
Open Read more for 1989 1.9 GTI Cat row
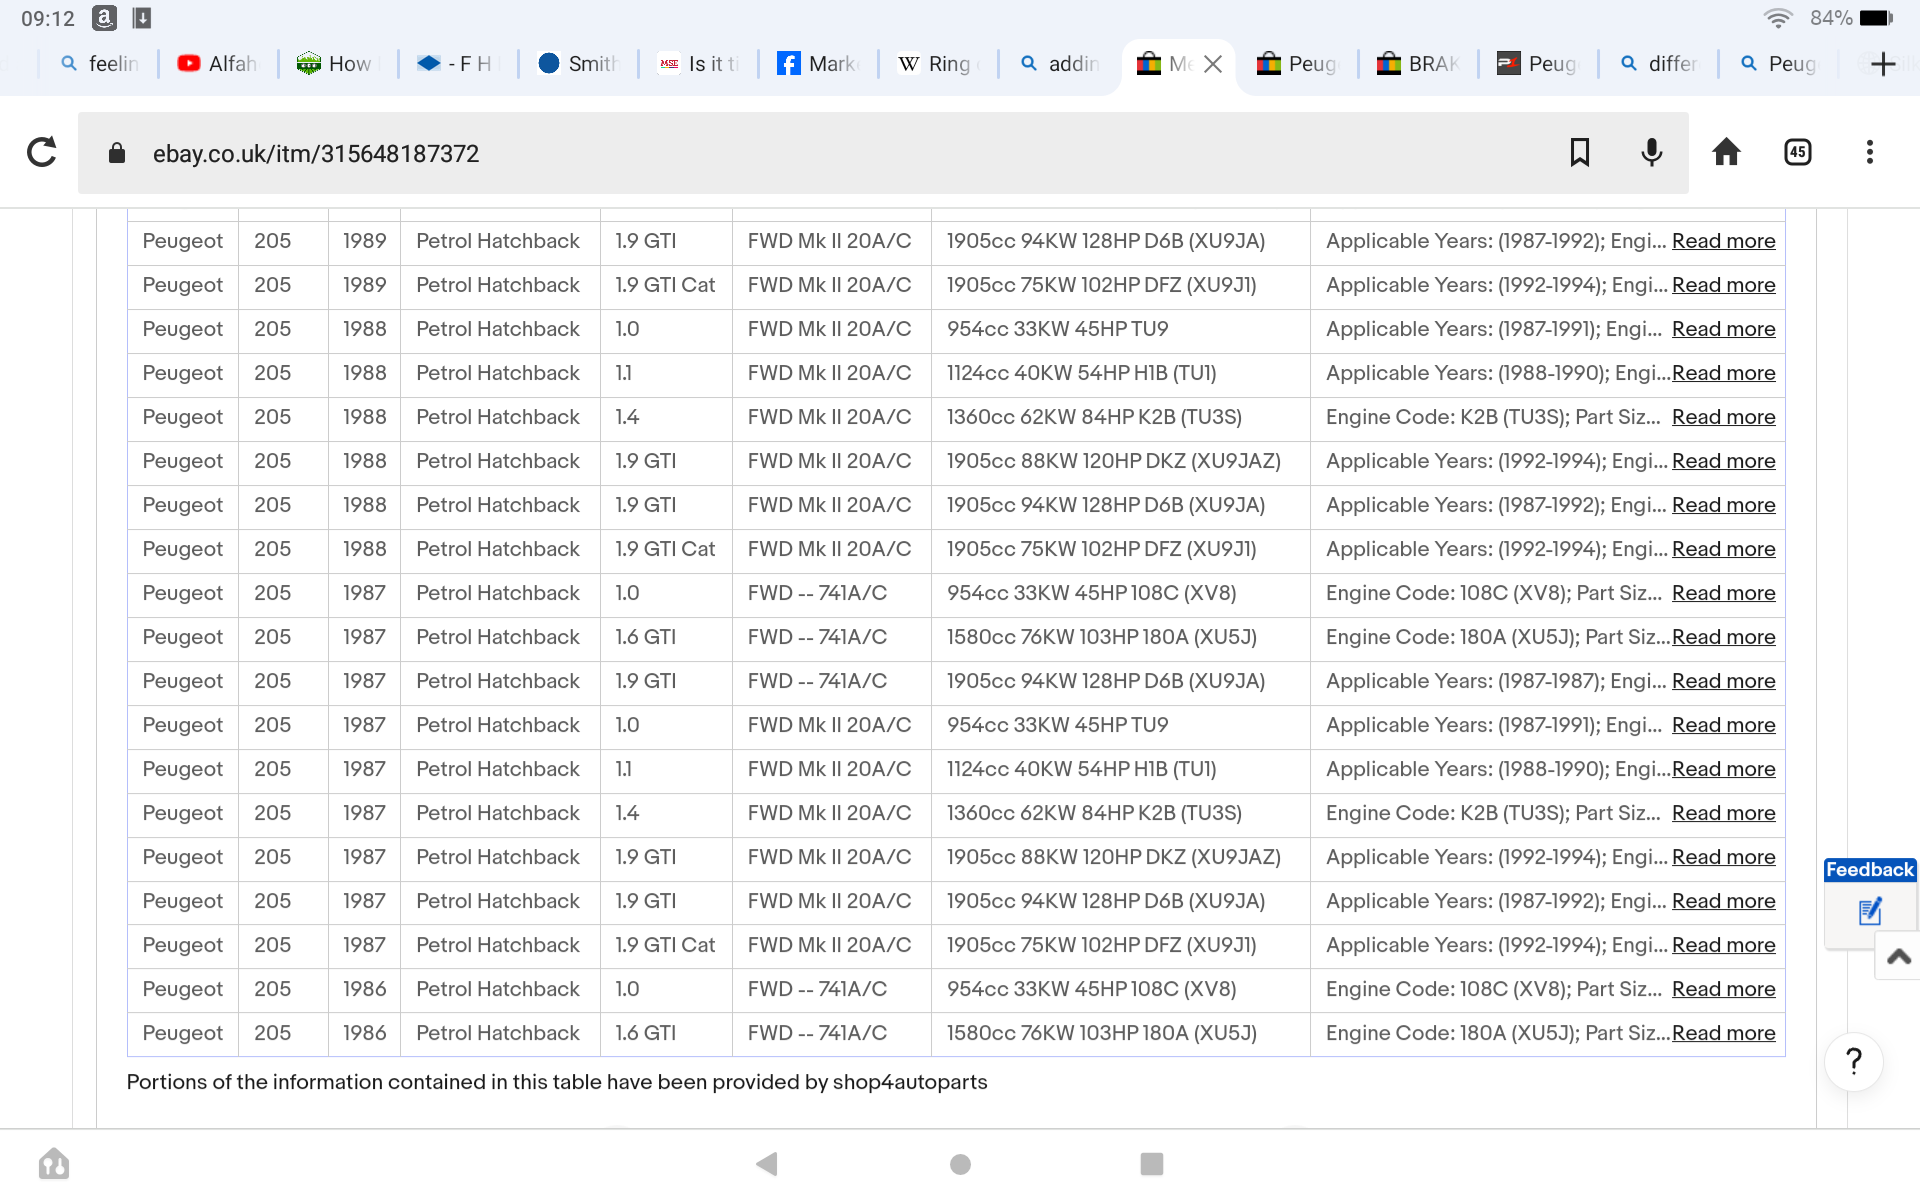click(x=1723, y=285)
